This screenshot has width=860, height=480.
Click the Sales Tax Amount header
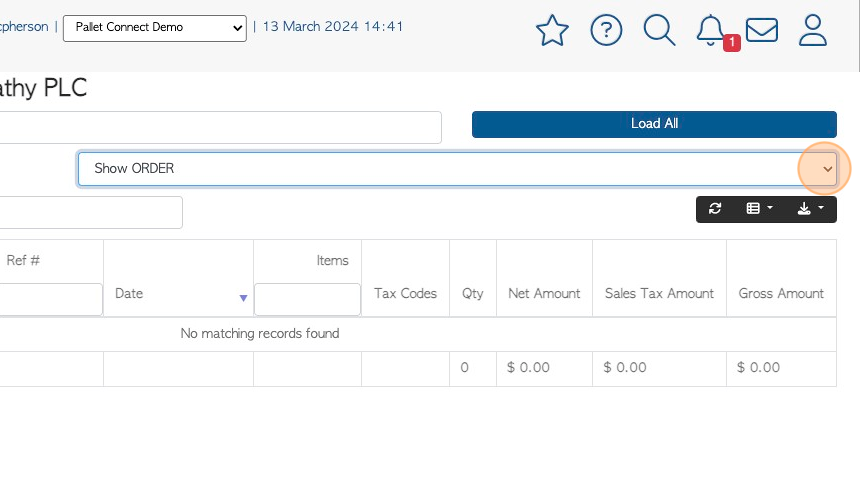pyautogui.click(x=659, y=293)
